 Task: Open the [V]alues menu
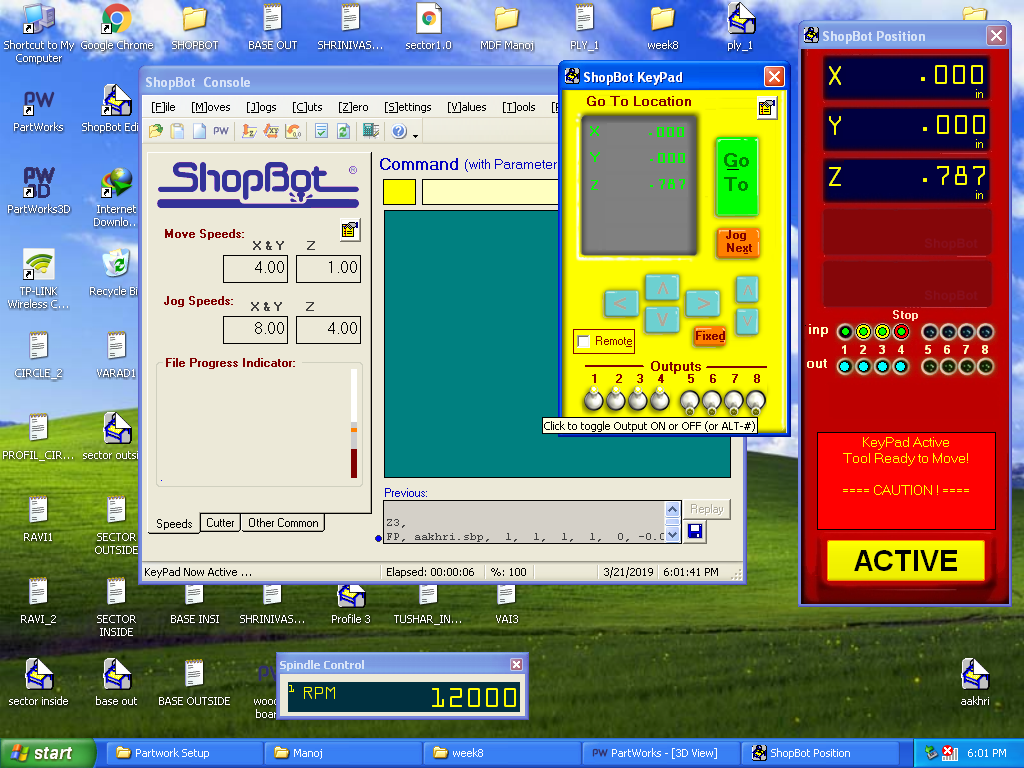point(466,107)
